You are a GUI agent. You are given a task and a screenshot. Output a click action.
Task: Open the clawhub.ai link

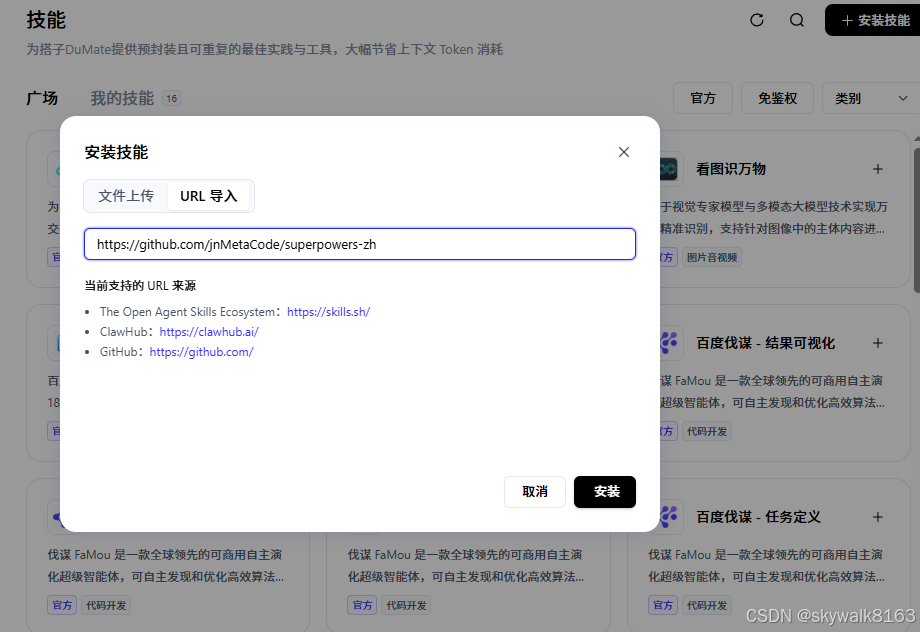[209, 332]
